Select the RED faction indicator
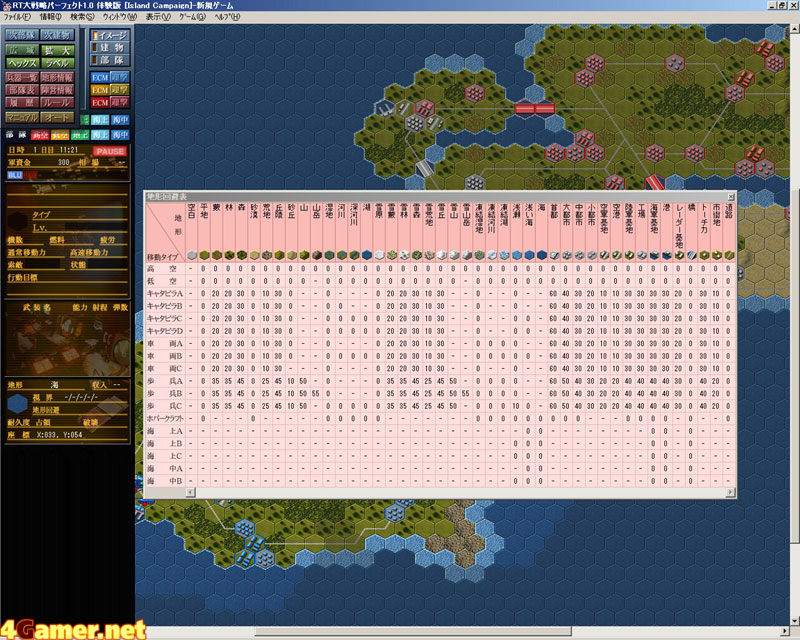Screen dimensions: 800x640 point(31,175)
